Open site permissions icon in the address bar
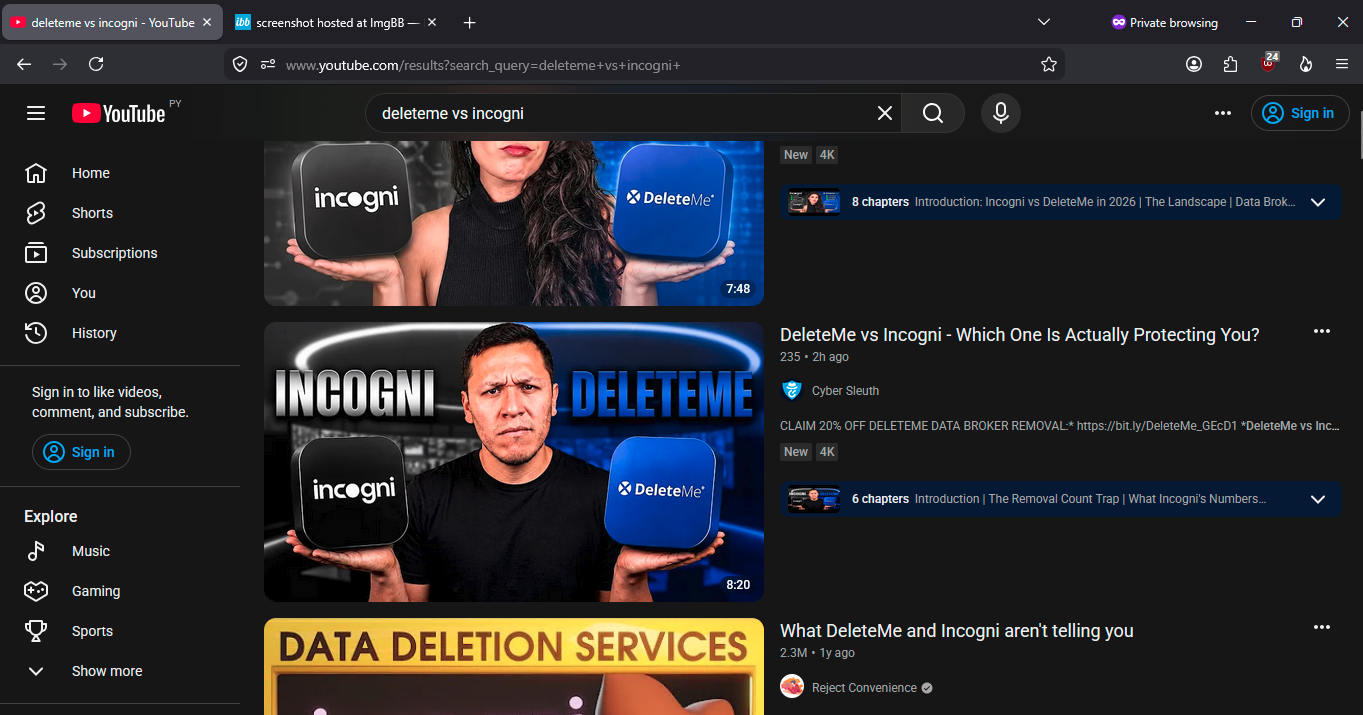The height and width of the screenshot is (715, 1363). pyautogui.click(x=268, y=64)
